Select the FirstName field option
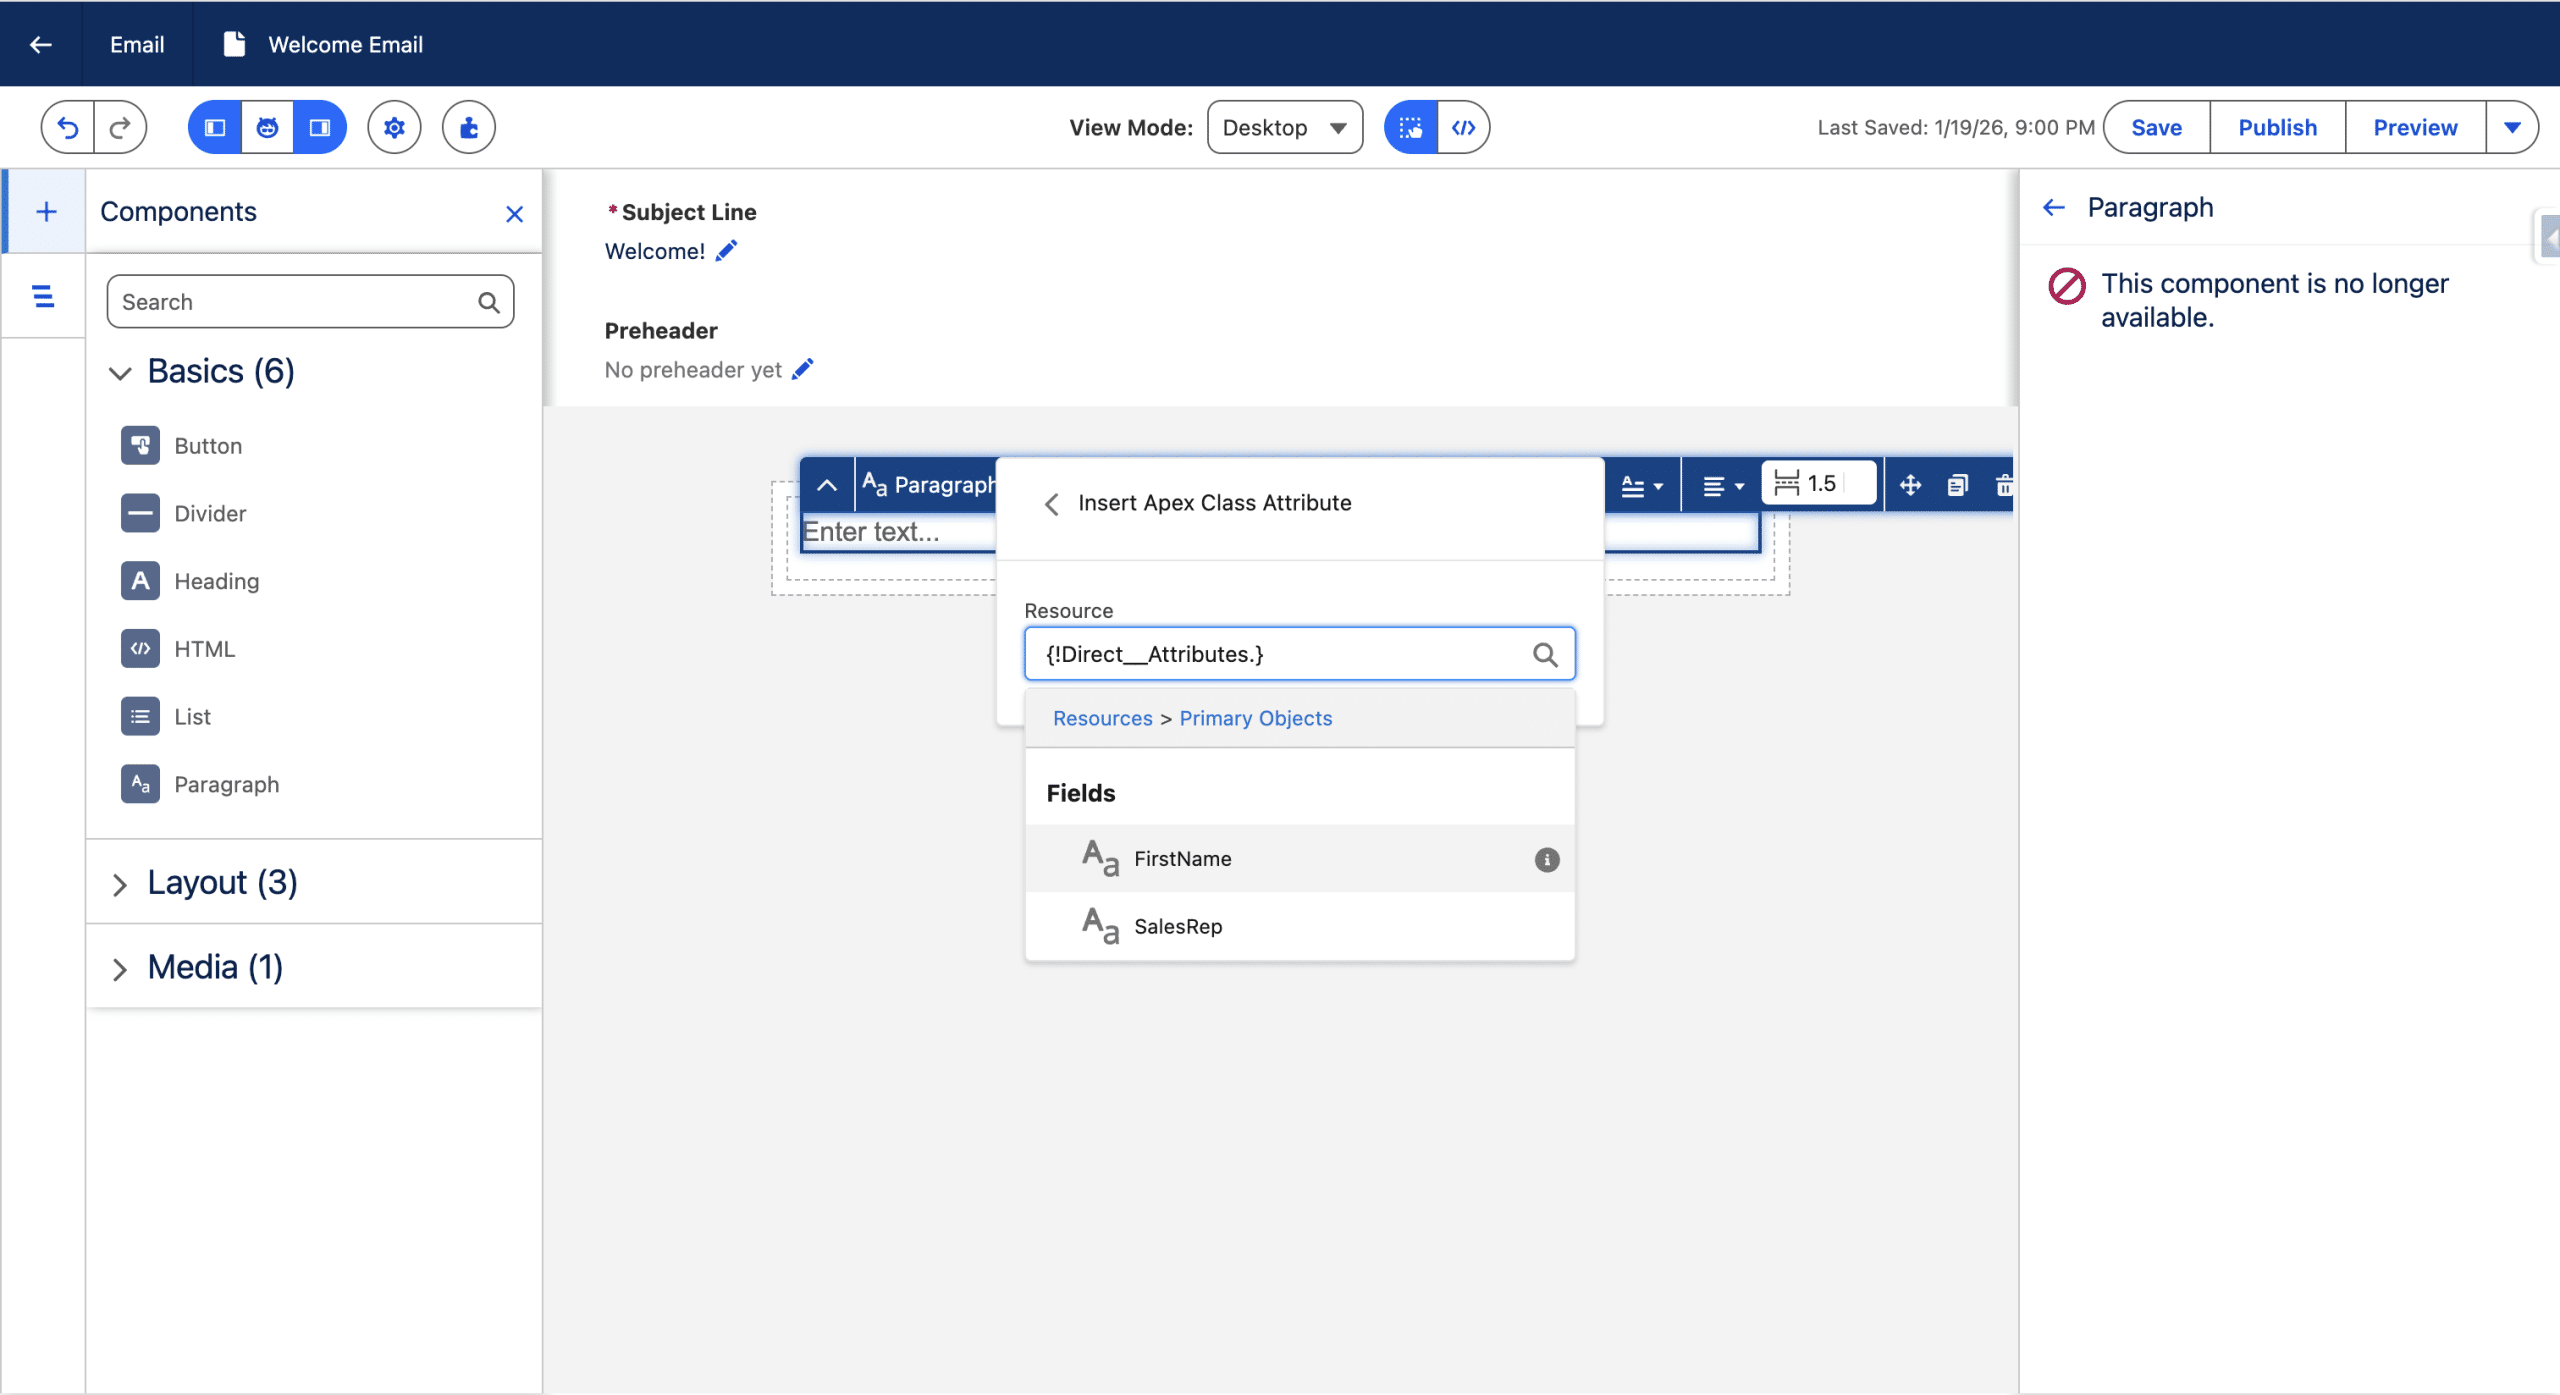The image size is (2560, 1395). tap(1182, 859)
